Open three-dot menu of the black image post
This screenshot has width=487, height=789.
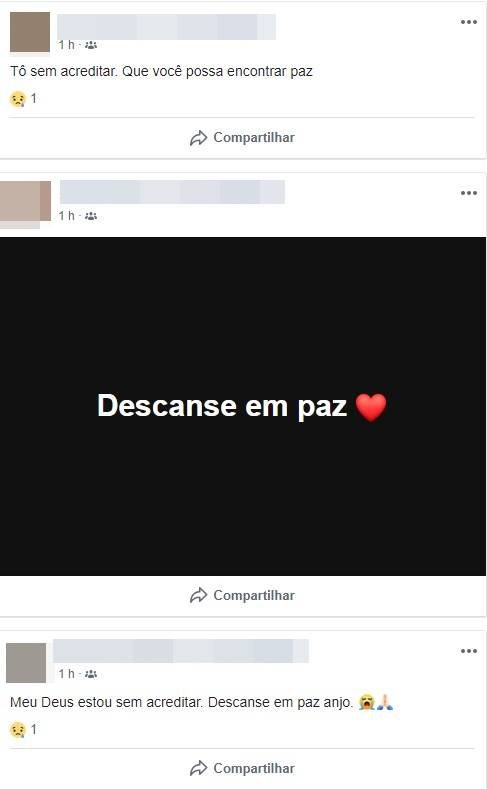point(468,193)
